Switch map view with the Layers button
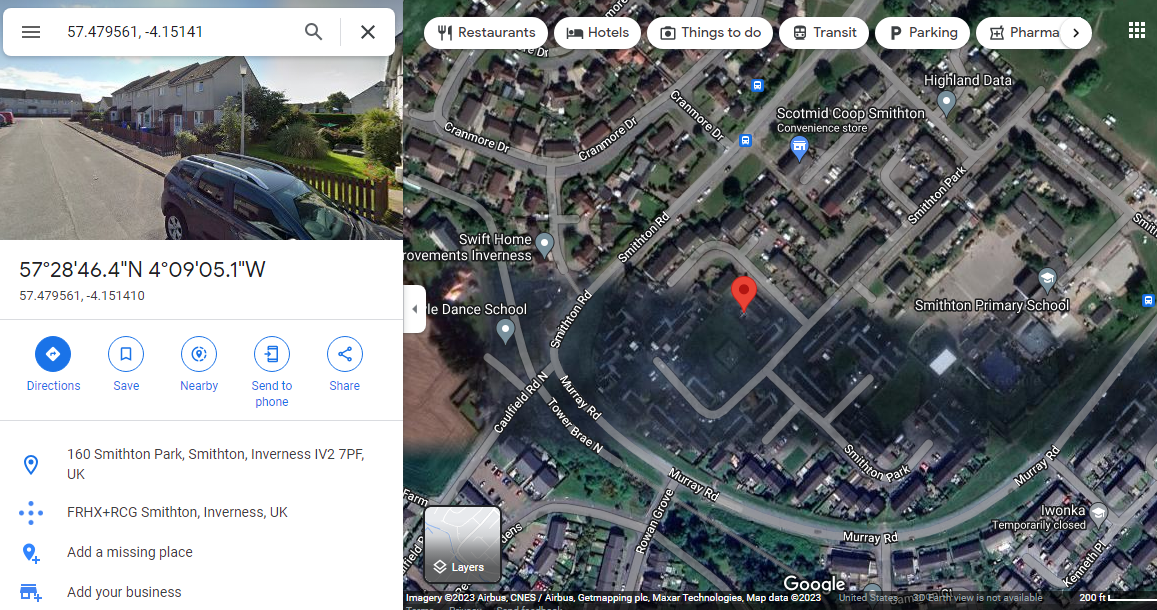Image resolution: width=1157 pixels, height=610 pixels. [463, 545]
